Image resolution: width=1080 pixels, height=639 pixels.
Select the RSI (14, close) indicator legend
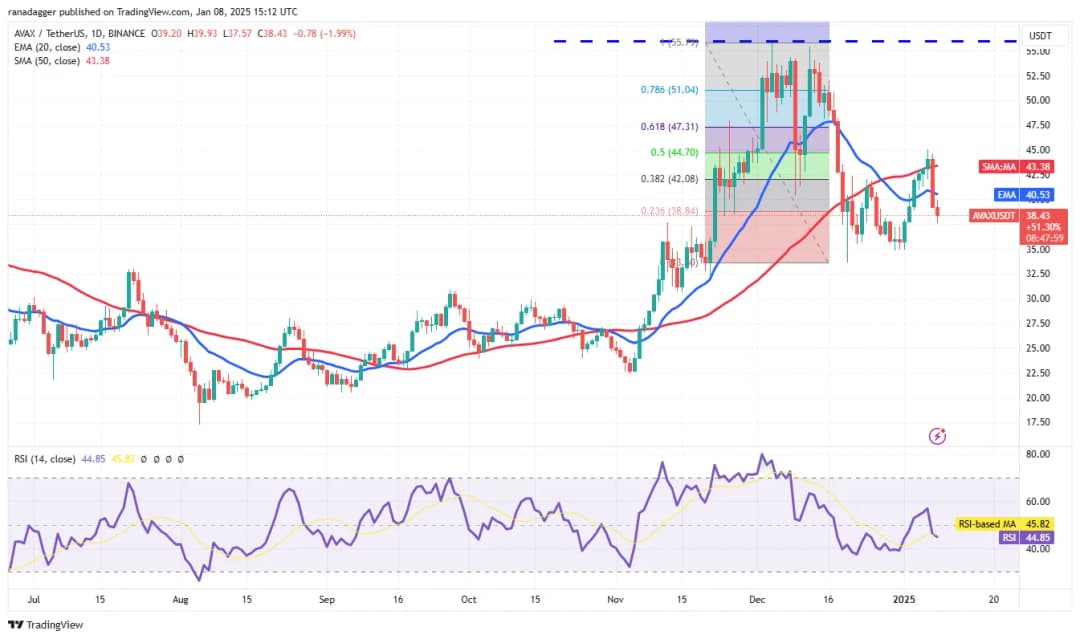tap(45, 460)
